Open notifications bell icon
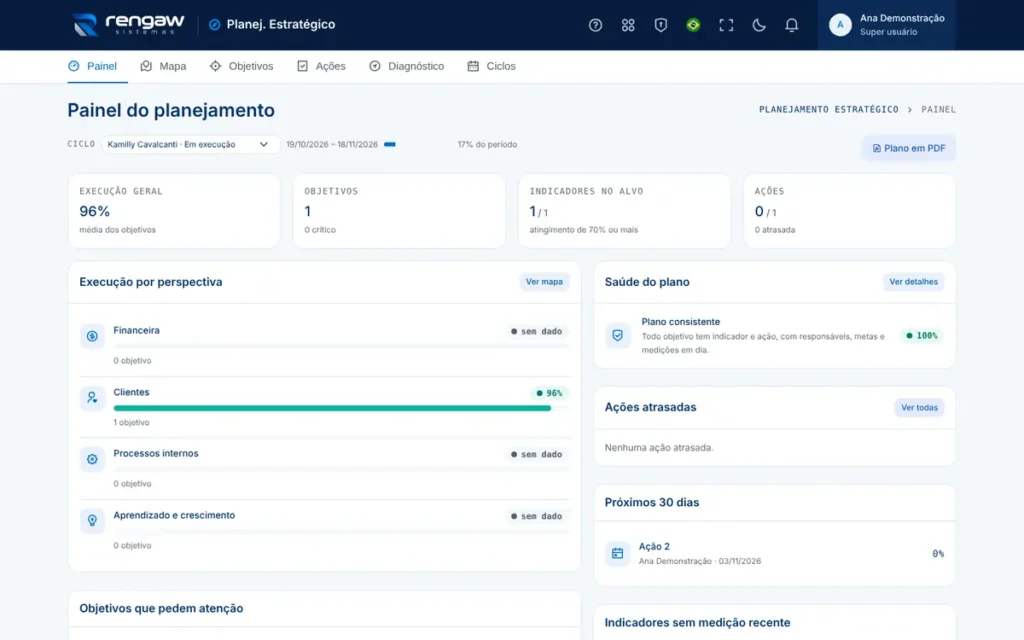The height and width of the screenshot is (640, 1024). [791, 25]
